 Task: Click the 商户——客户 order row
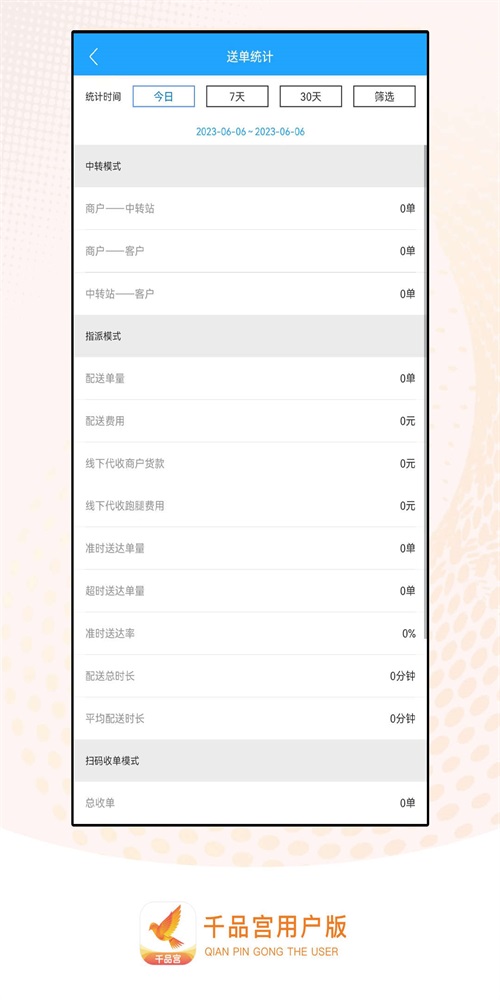point(250,251)
